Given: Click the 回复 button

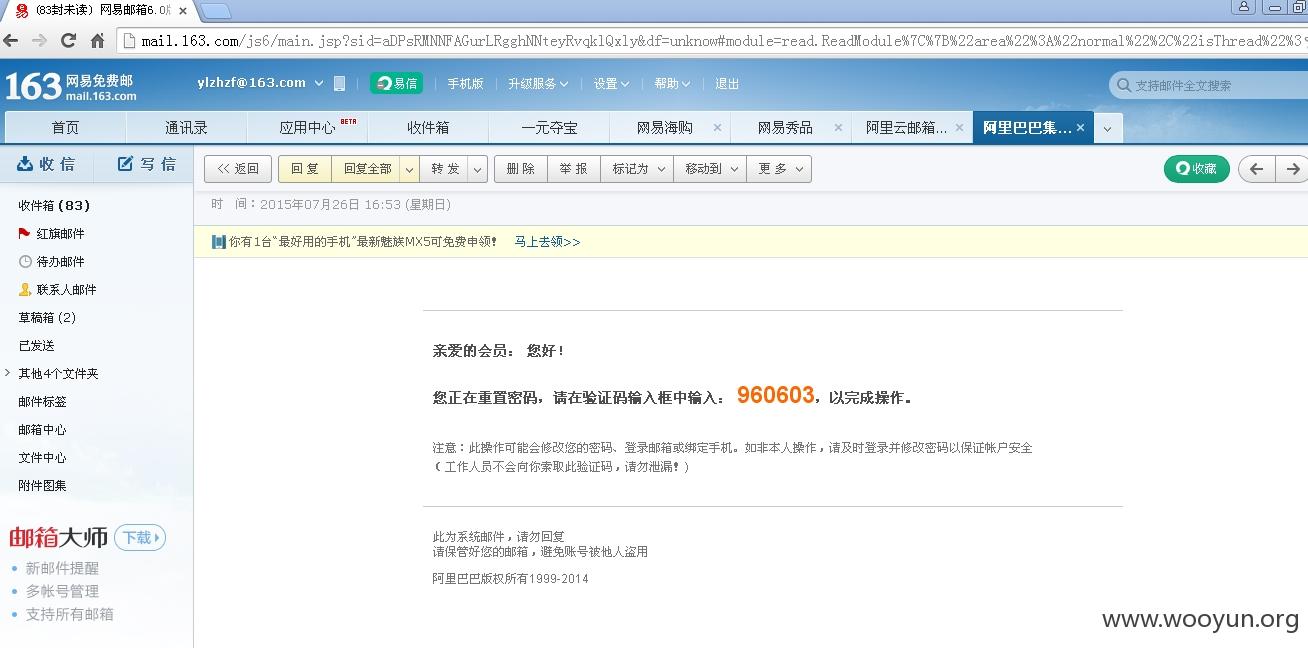Looking at the screenshot, I should 304,169.
